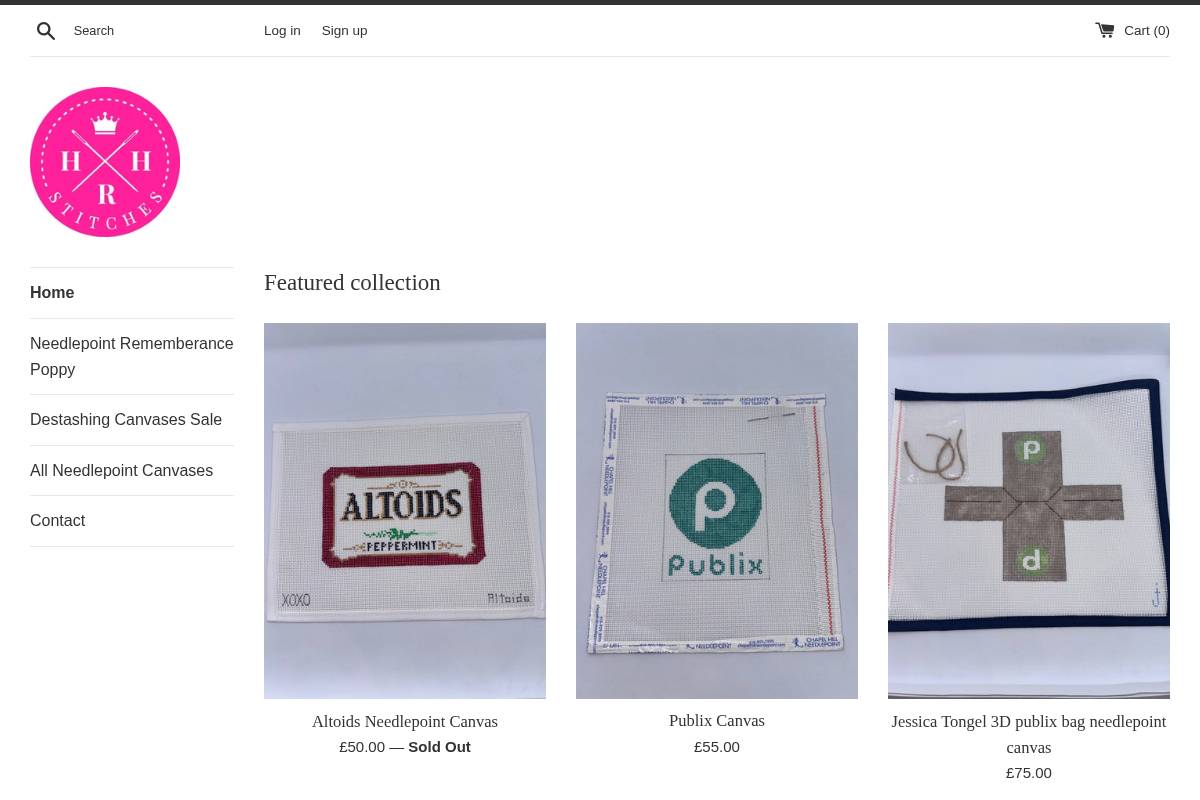Image resolution: width=1200 pixels, height=800 pixels.
Task: Open Cart (0) link
Action: [1133, 31]
